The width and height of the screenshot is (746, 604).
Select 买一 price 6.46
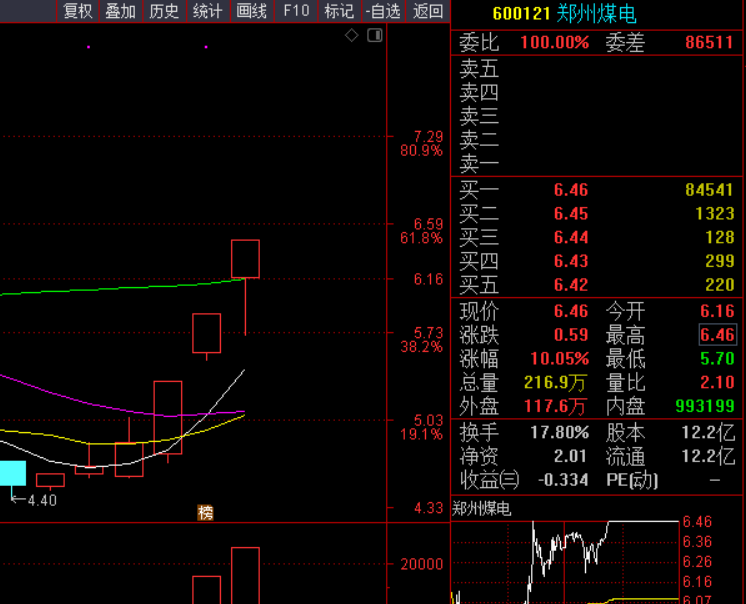(x=571, y=190)
